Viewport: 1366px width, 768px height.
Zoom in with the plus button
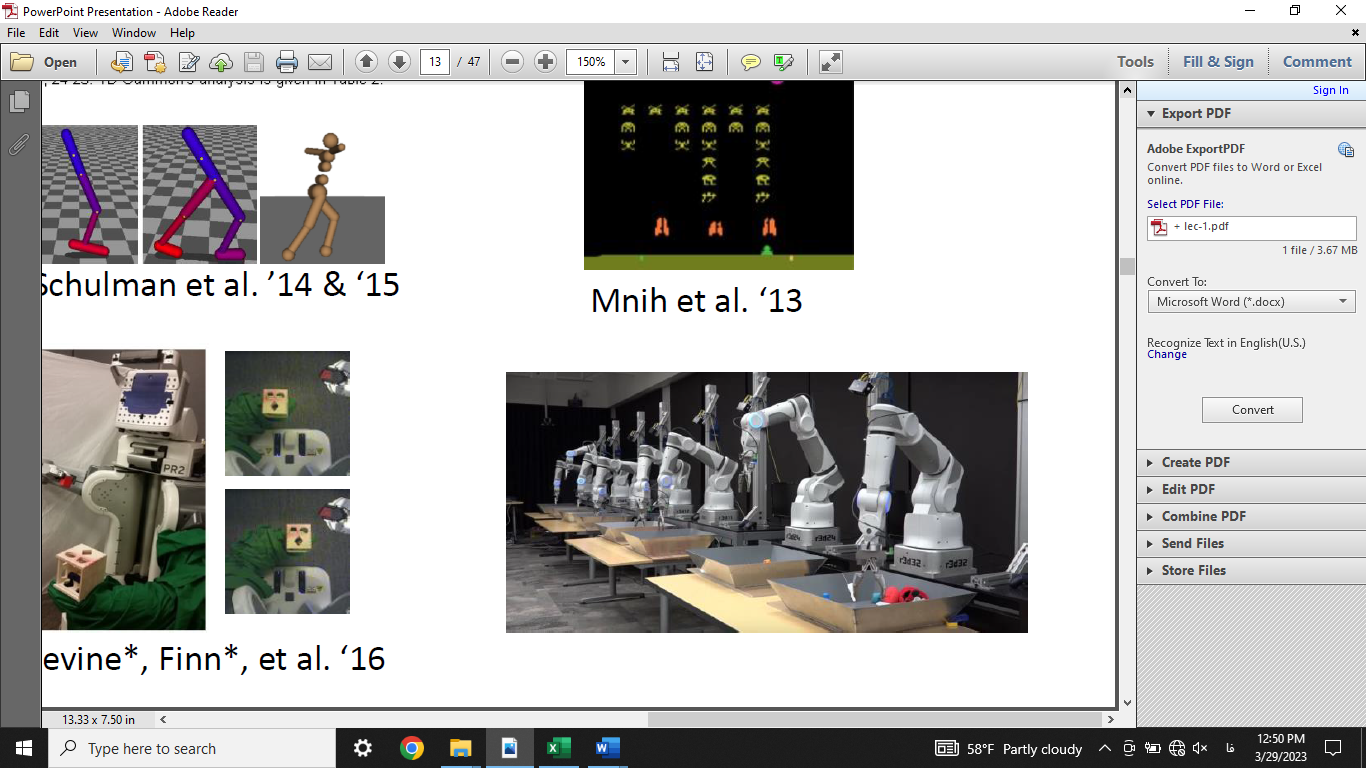545,62
